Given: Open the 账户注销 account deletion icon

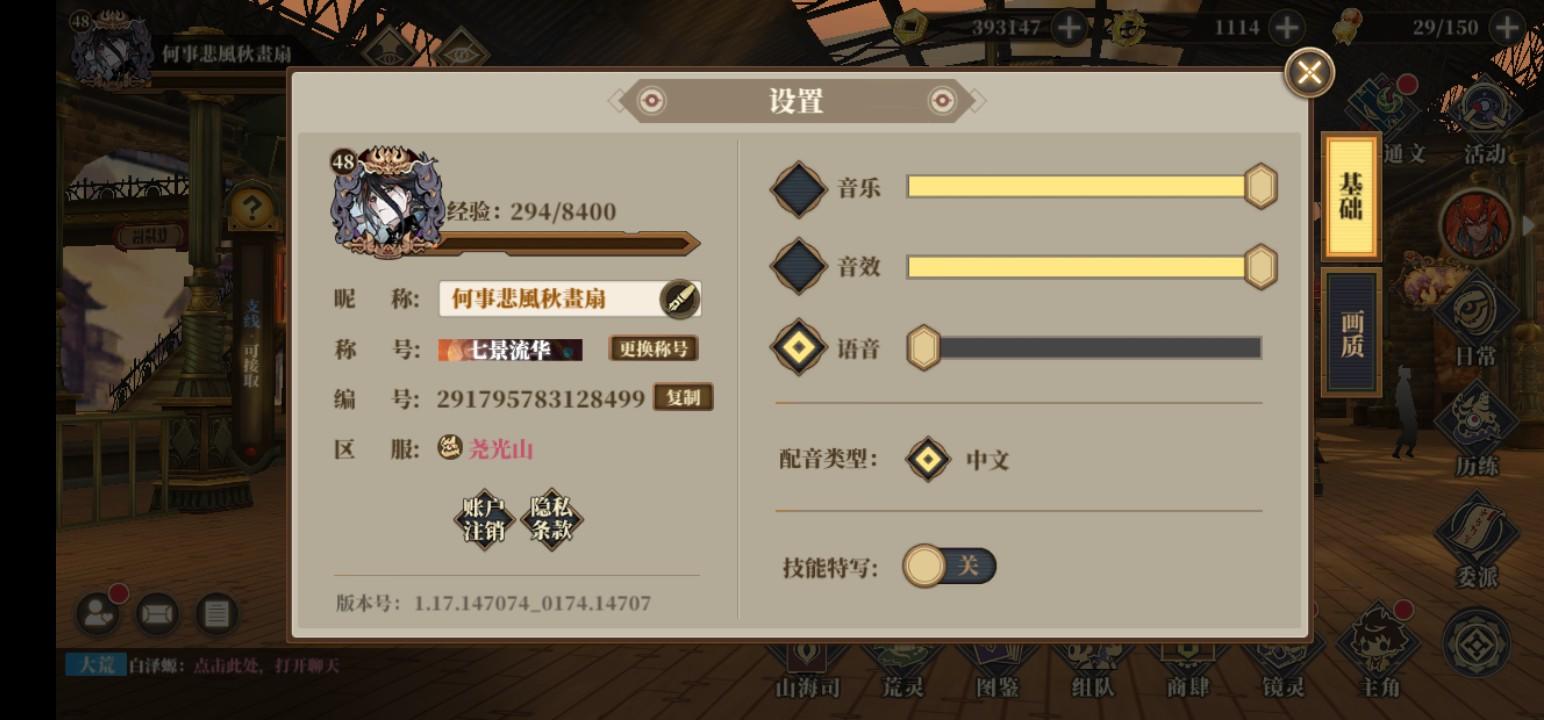Looking at the screenshot, I should click(484, 519).
